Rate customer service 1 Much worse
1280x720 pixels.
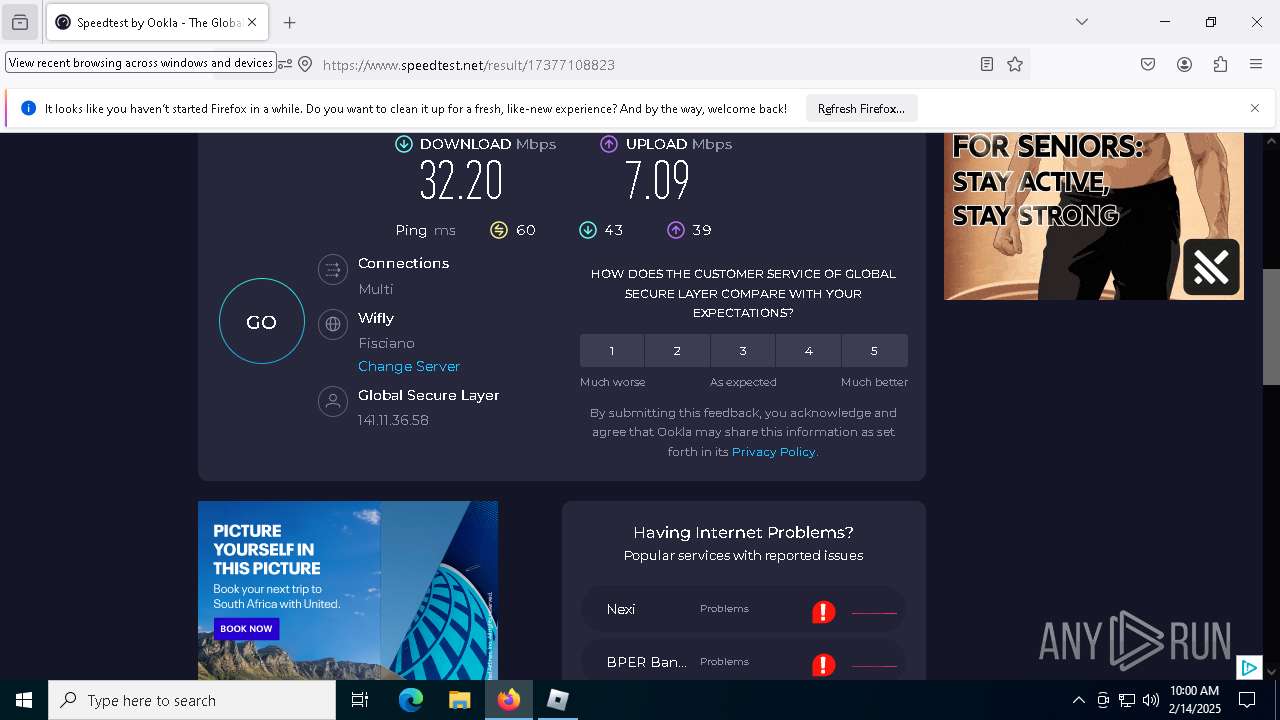(612, 351)
